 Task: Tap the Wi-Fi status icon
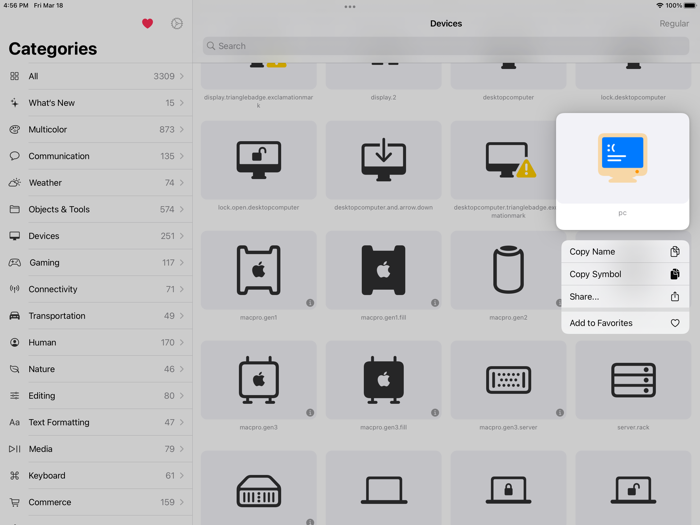pos(659,5)
